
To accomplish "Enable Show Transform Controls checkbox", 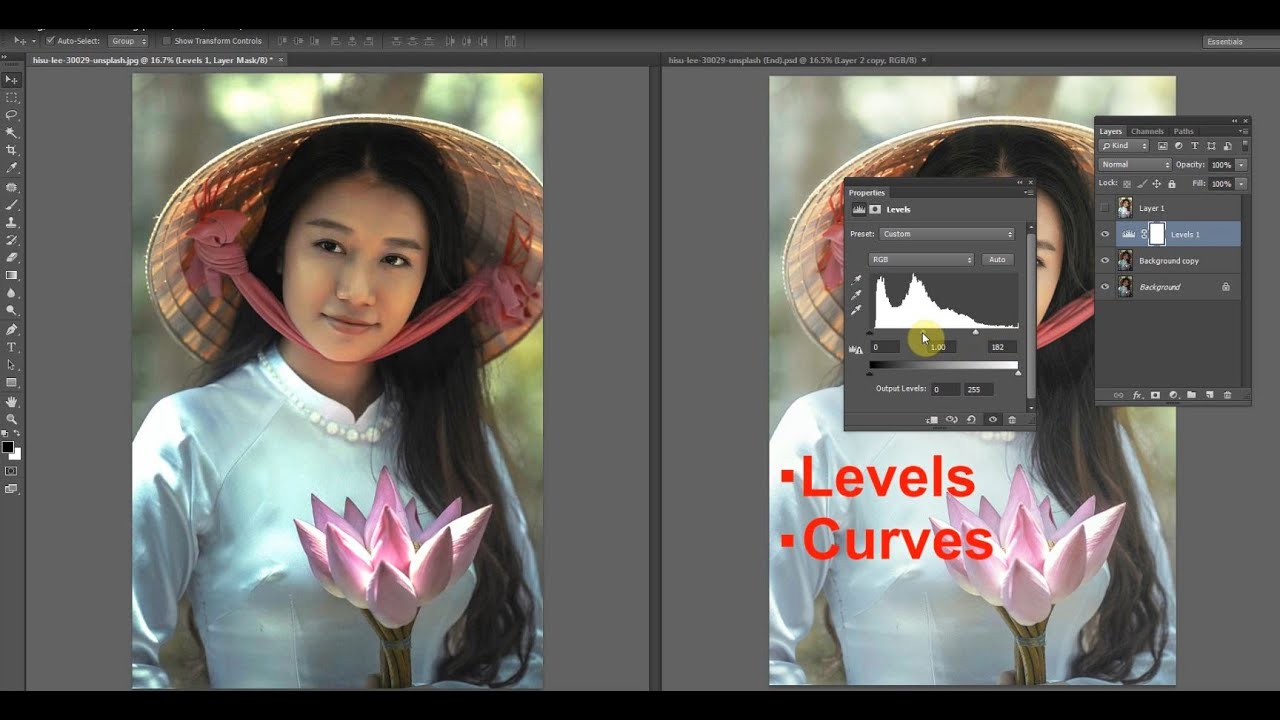I will (x=167, y=41).
